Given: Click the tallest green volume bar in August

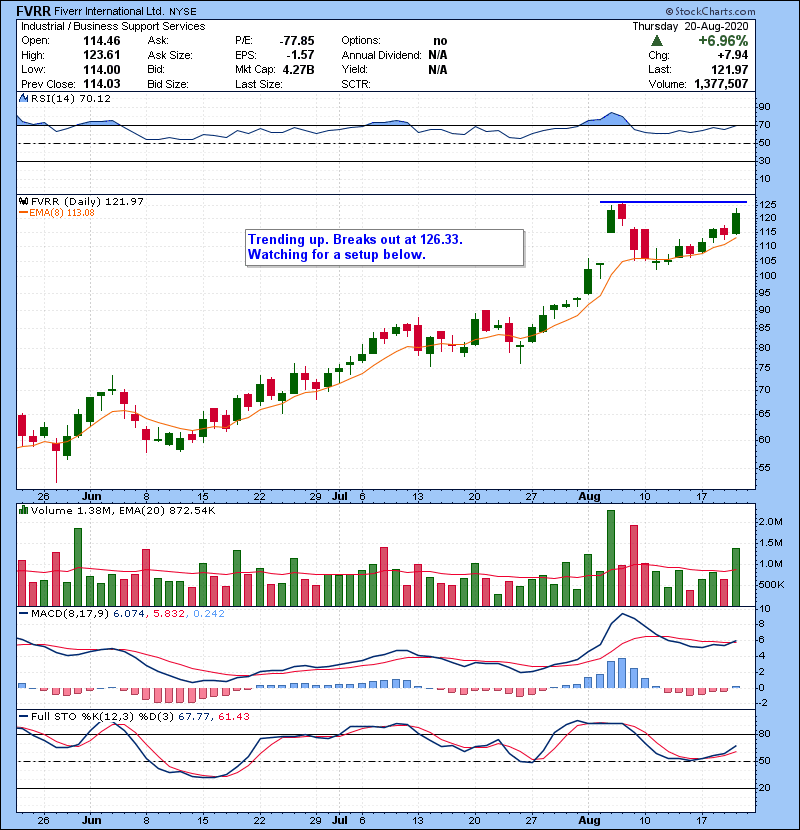Looking at the screenshot, I should 610,558.
